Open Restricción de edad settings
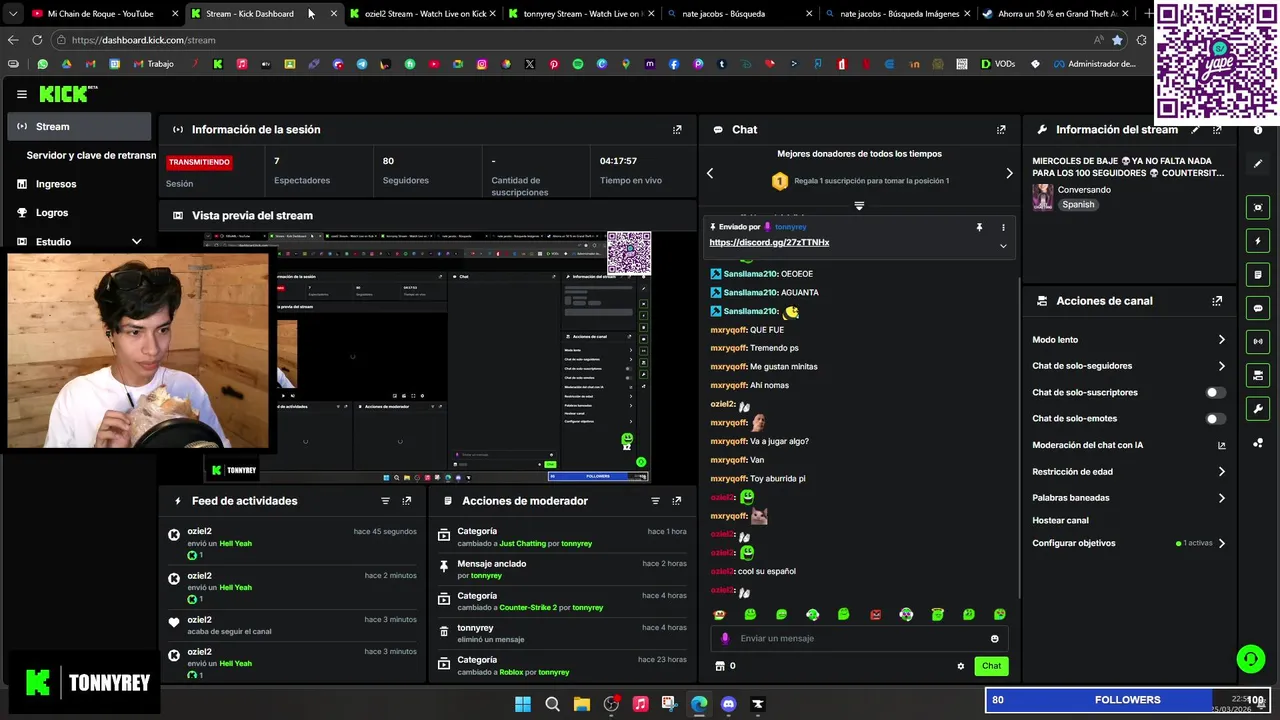 1129,472
